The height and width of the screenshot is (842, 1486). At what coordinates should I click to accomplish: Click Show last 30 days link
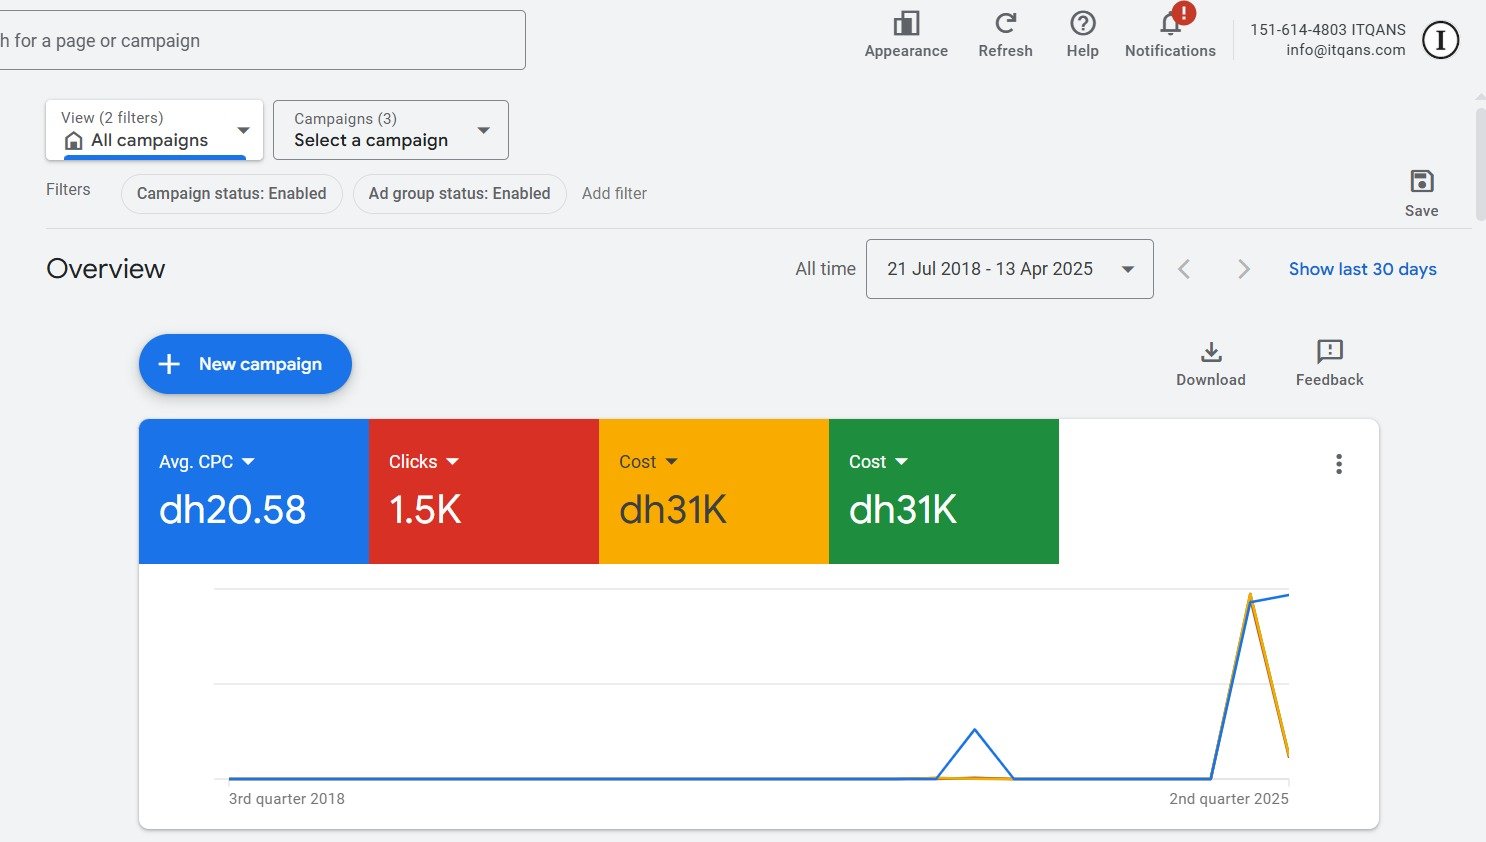pos(1362,269)
